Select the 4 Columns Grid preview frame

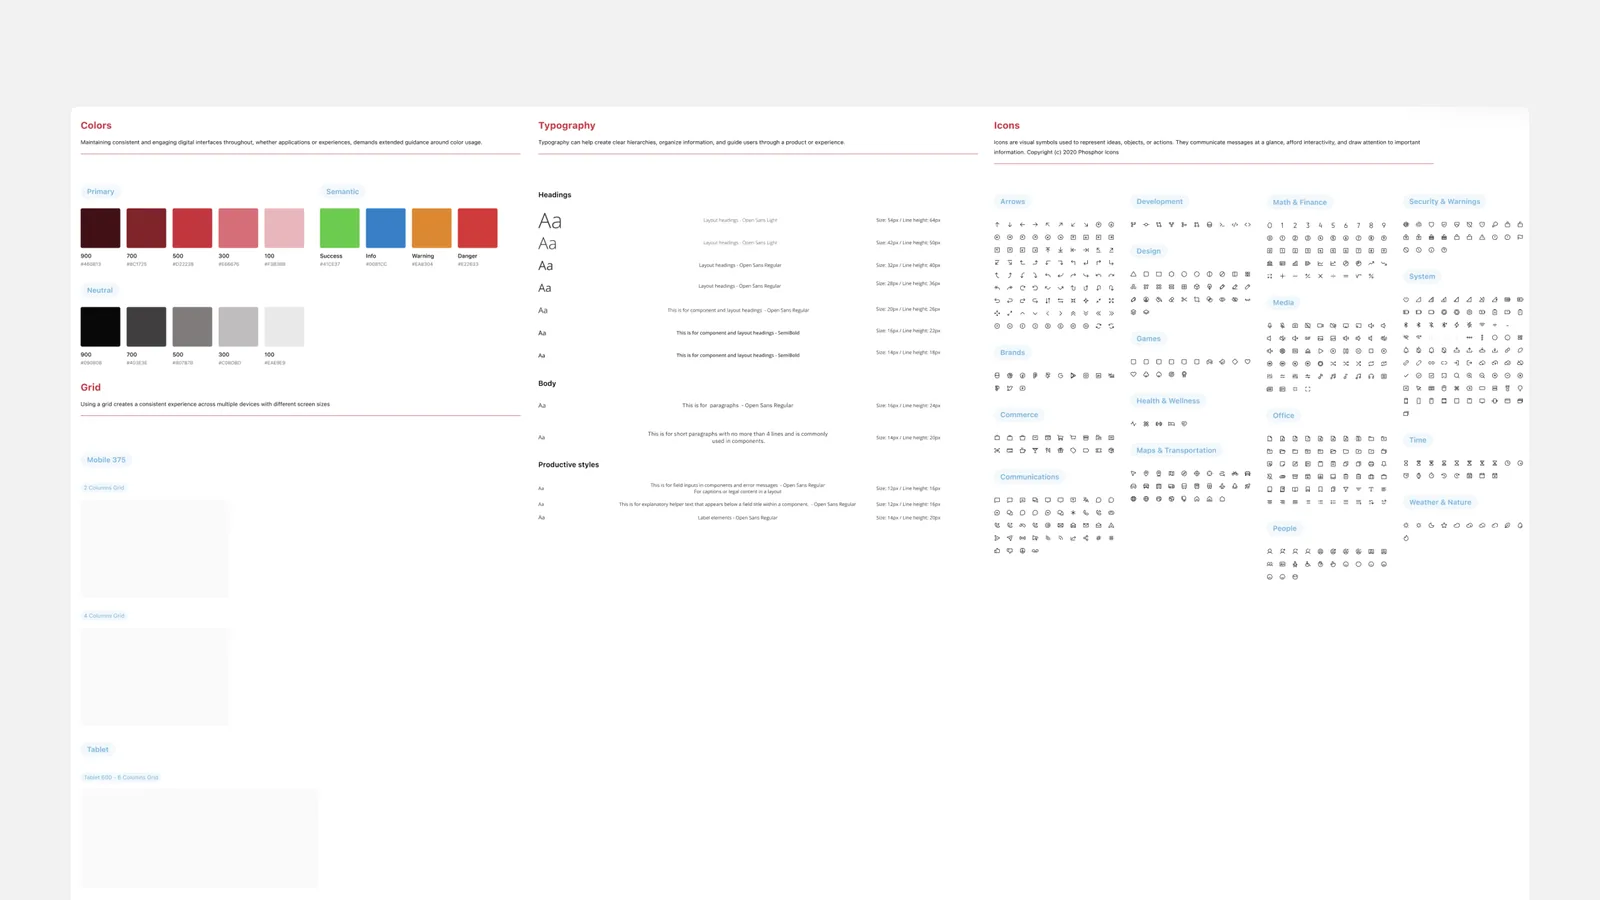[x=155, y=677]
